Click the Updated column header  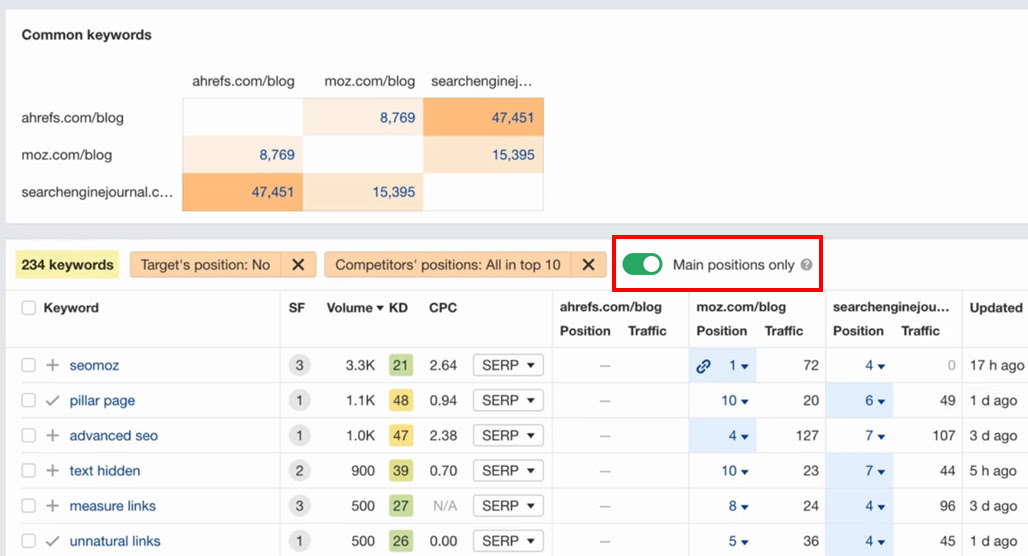(996, 308)
